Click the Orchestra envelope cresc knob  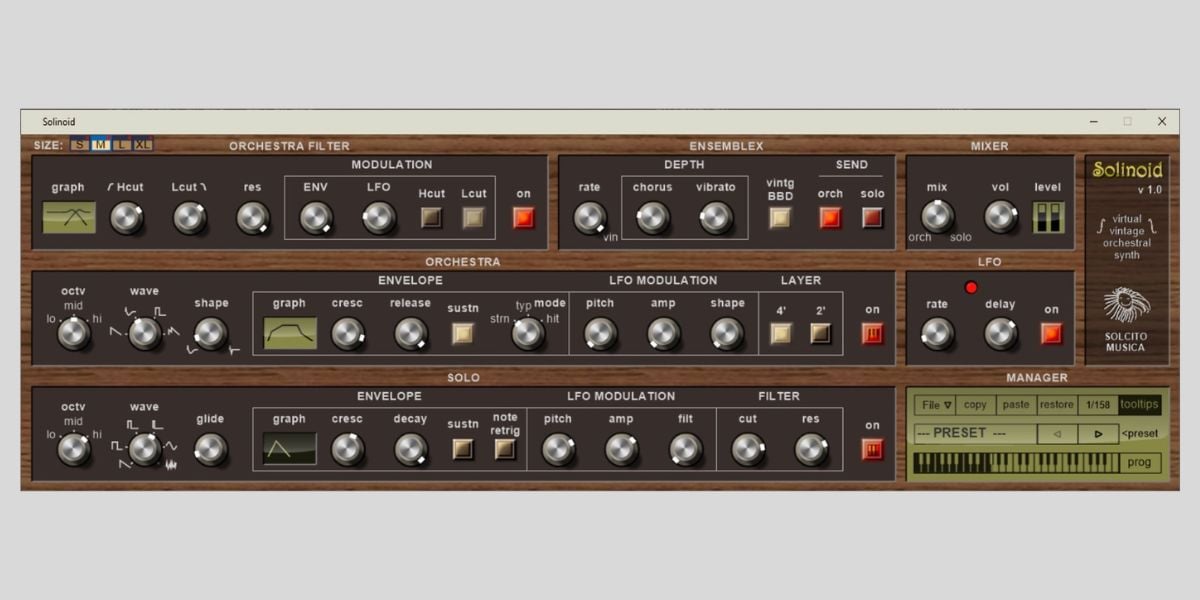click(348, 333)
